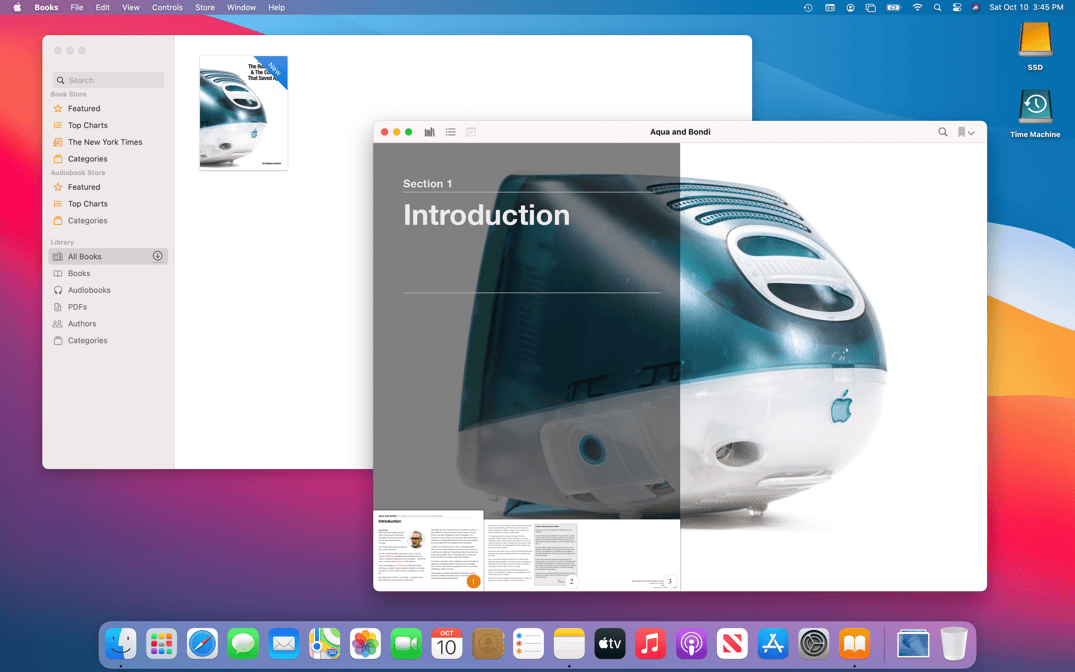Image resolution: width=1075 pixels, height=672 pixels.
Task: Launch Photos from the Dock
Action: (x=365, y=644)
